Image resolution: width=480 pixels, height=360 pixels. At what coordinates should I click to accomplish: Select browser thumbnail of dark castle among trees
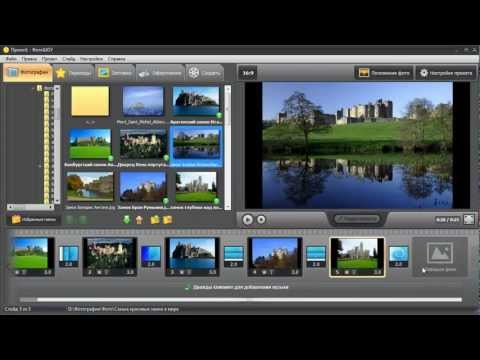[x=143, y=144]
